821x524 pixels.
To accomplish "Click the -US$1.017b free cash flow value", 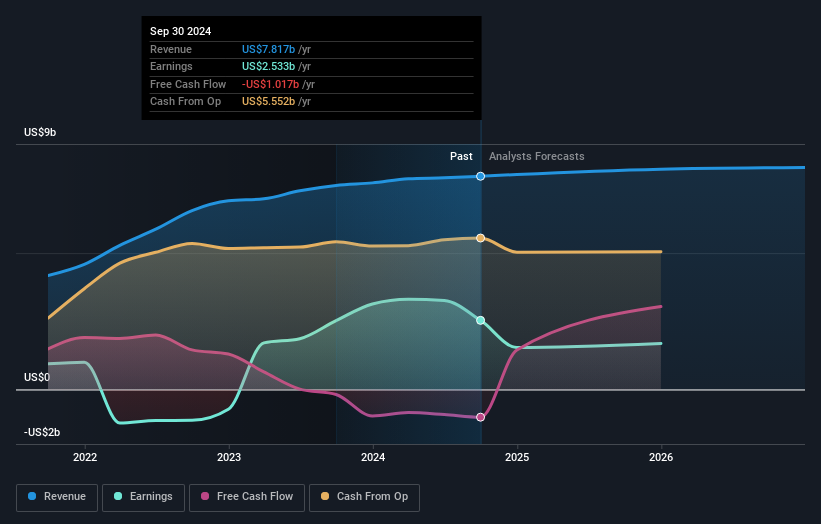I will point(270,84).
